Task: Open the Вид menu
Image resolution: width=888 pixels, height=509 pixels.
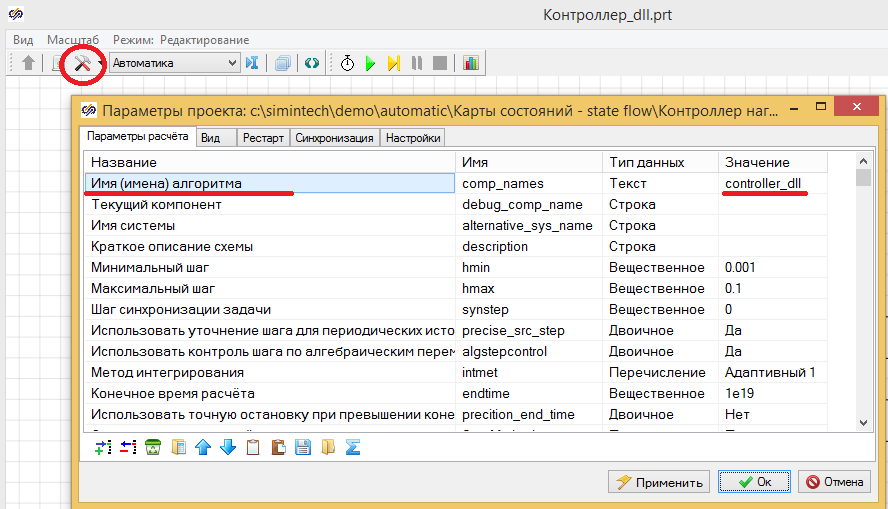Action: (23, 40)
